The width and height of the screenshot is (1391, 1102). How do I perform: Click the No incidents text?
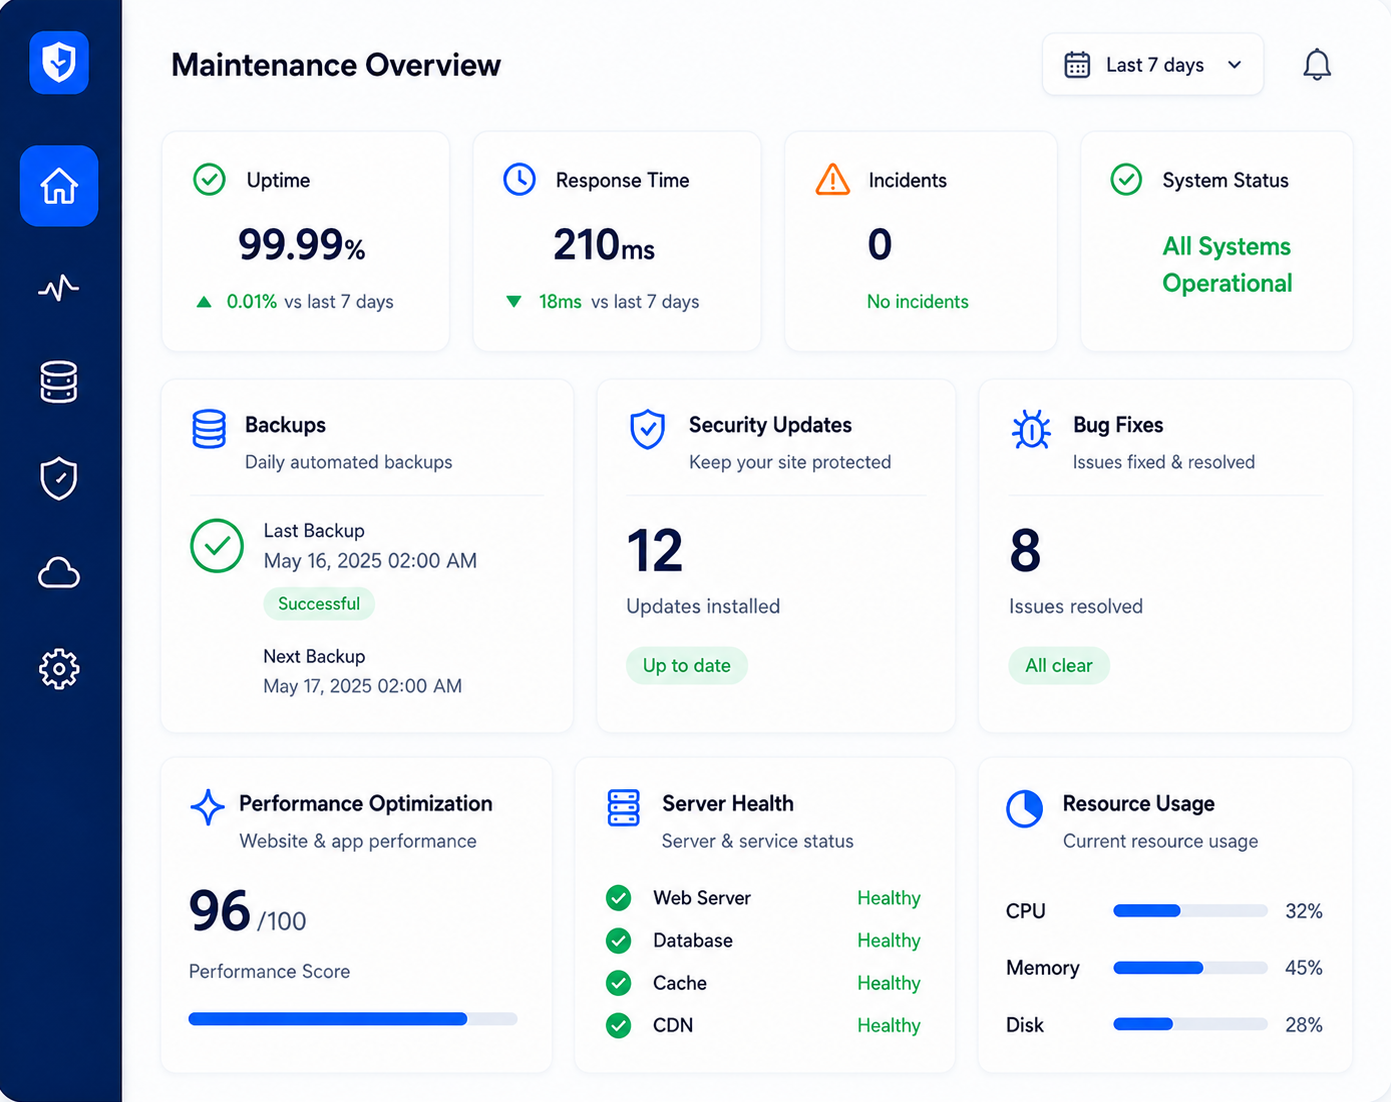[x=918, y=302]
